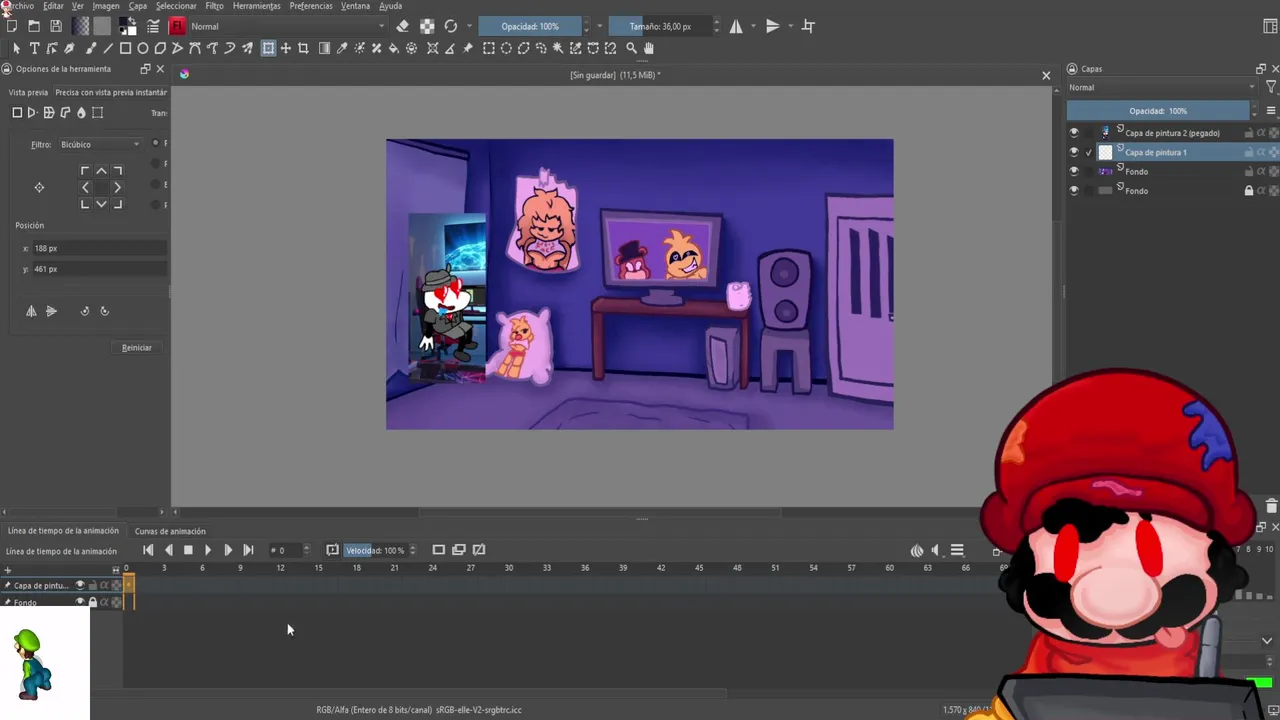Screen dimensions: 1280x720
Task: Select the Zoom magnifier tool
Action: (x=631, y=48)
